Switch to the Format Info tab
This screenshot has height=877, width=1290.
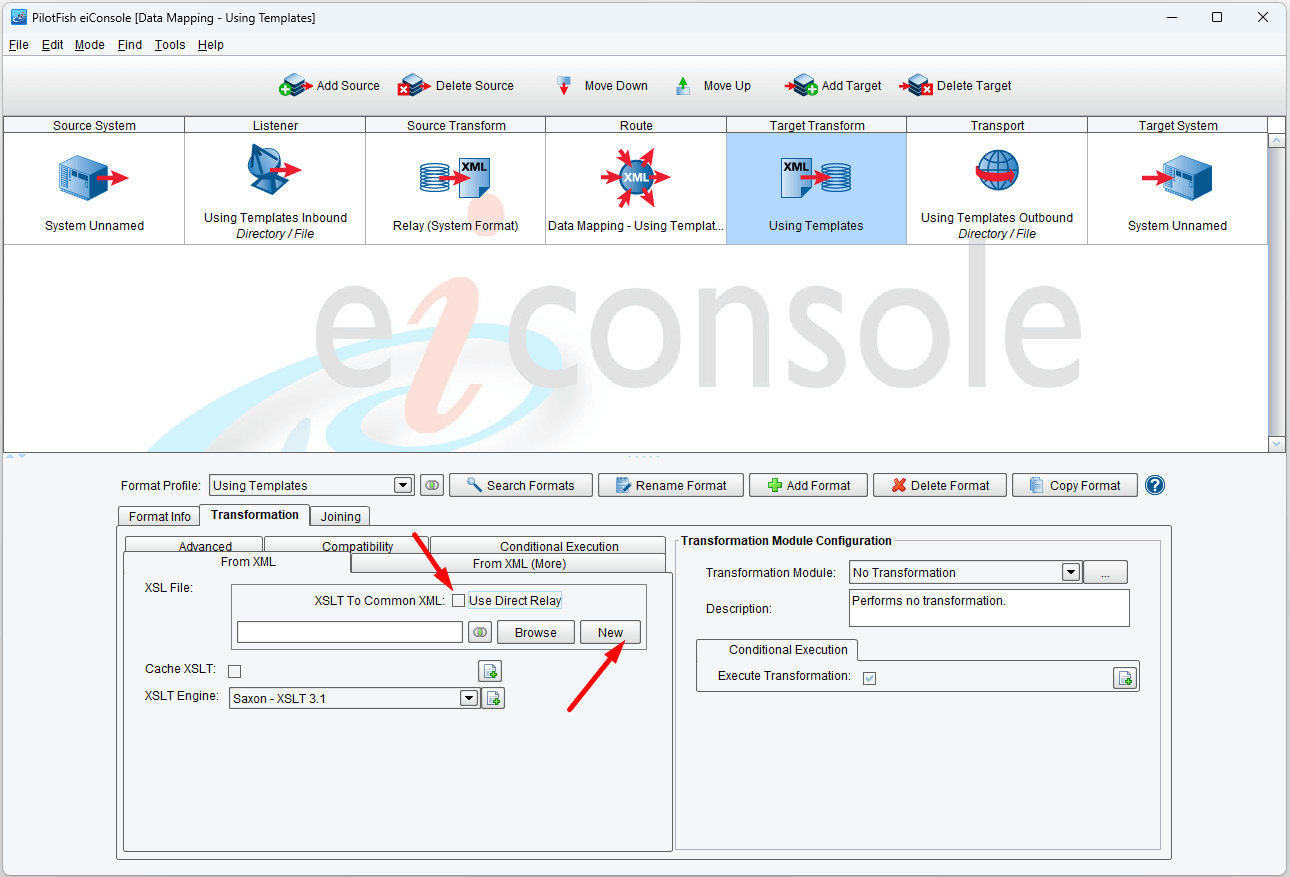[x=160, y=516]
